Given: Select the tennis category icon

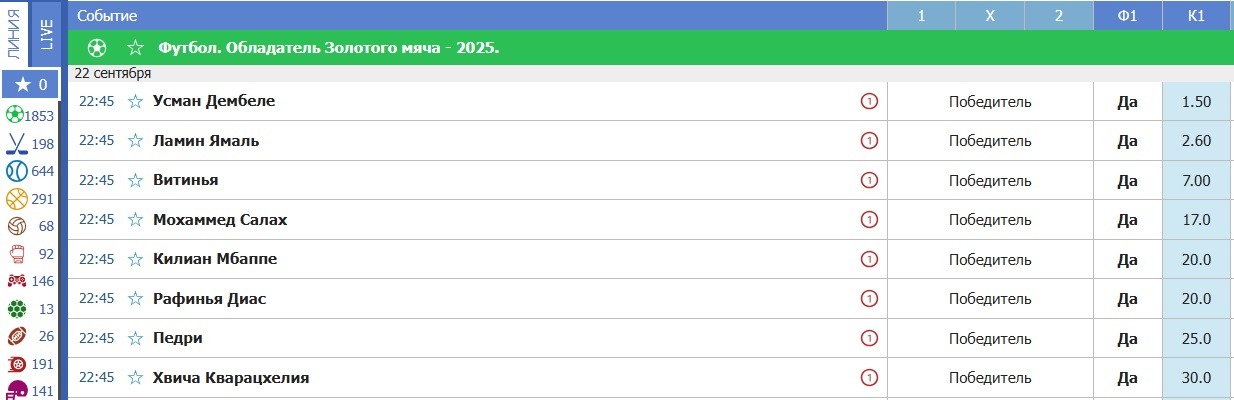Looking at the screenshot, I should coord(15,171).
